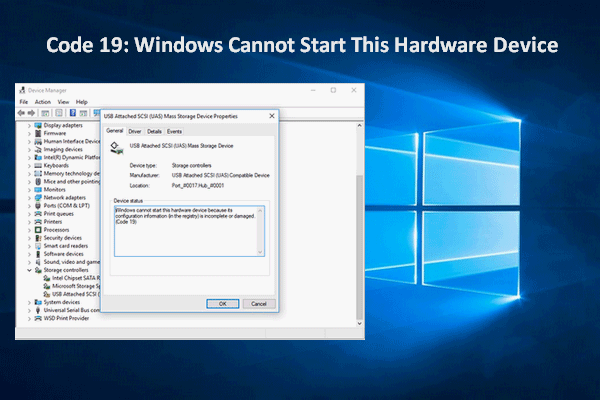The height and width of the screenshot is (400, 600).
Task: Collapse the Storage controllers node
Action: [x=29, y=270]
